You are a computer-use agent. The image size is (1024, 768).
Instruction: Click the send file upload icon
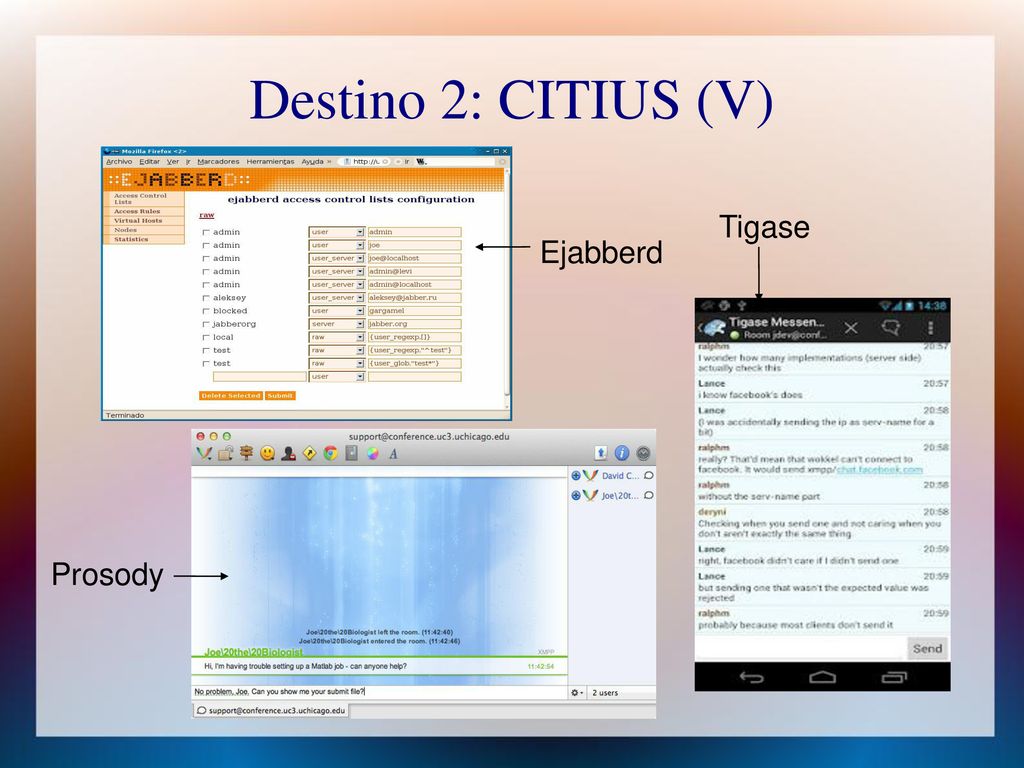[x=601, y=453]
